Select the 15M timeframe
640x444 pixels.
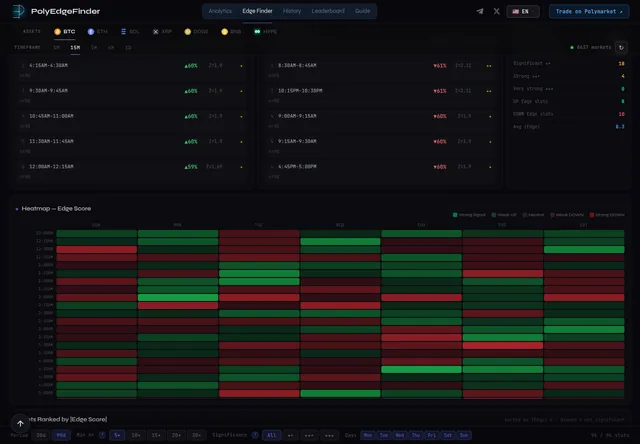pos(75,47)
